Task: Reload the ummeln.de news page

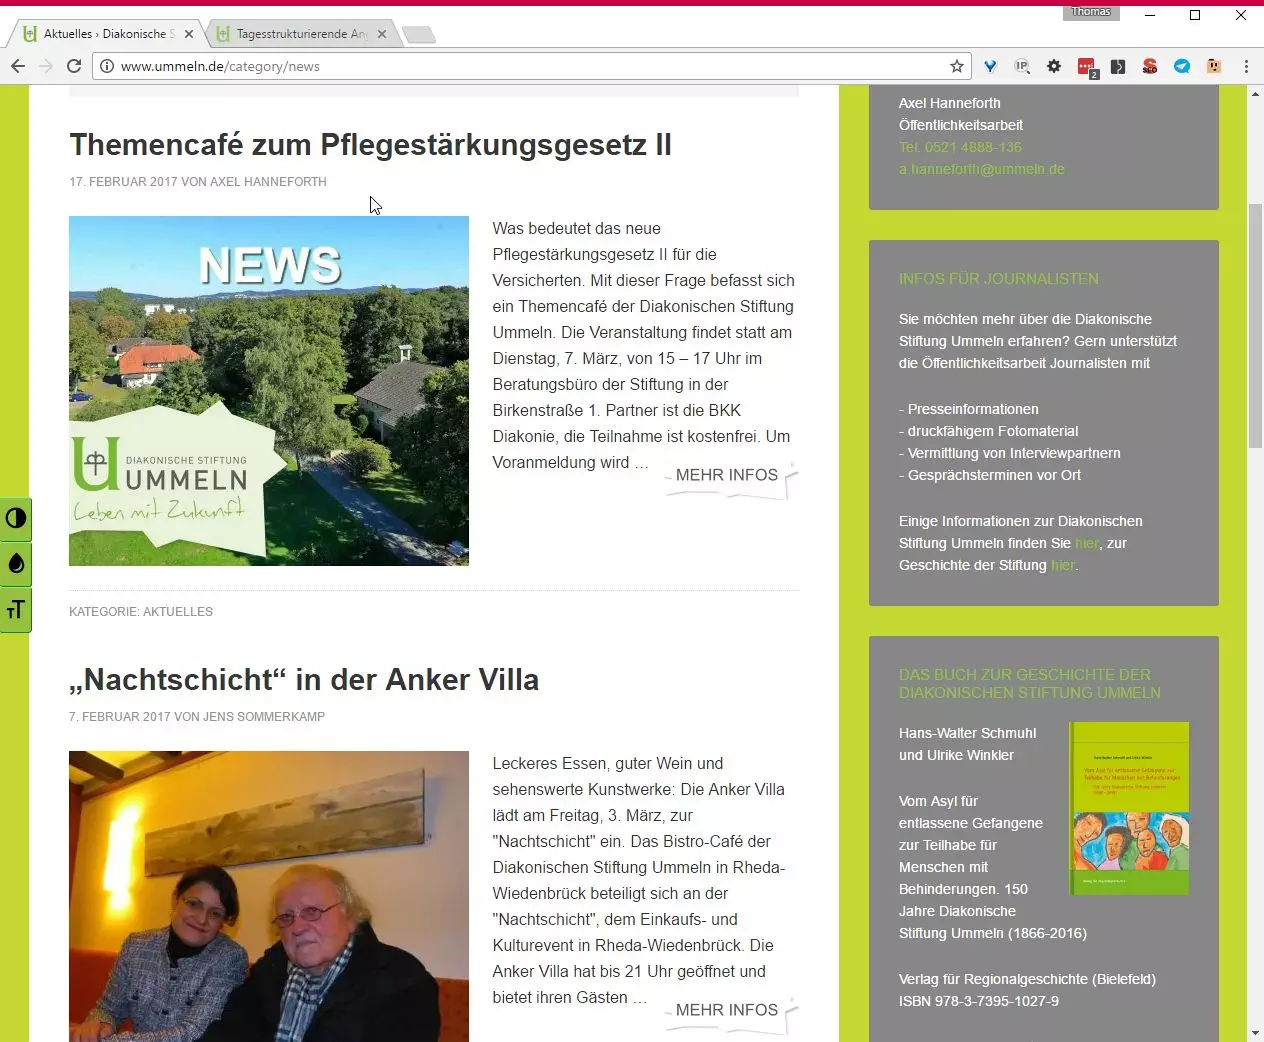Action: click(73, 66)
